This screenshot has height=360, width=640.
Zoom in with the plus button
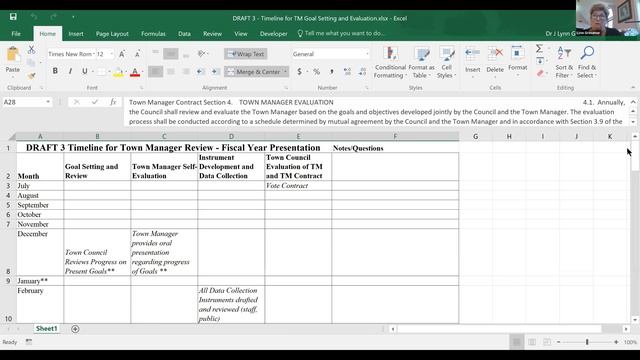pyautogui.click(x=616, y=342)
